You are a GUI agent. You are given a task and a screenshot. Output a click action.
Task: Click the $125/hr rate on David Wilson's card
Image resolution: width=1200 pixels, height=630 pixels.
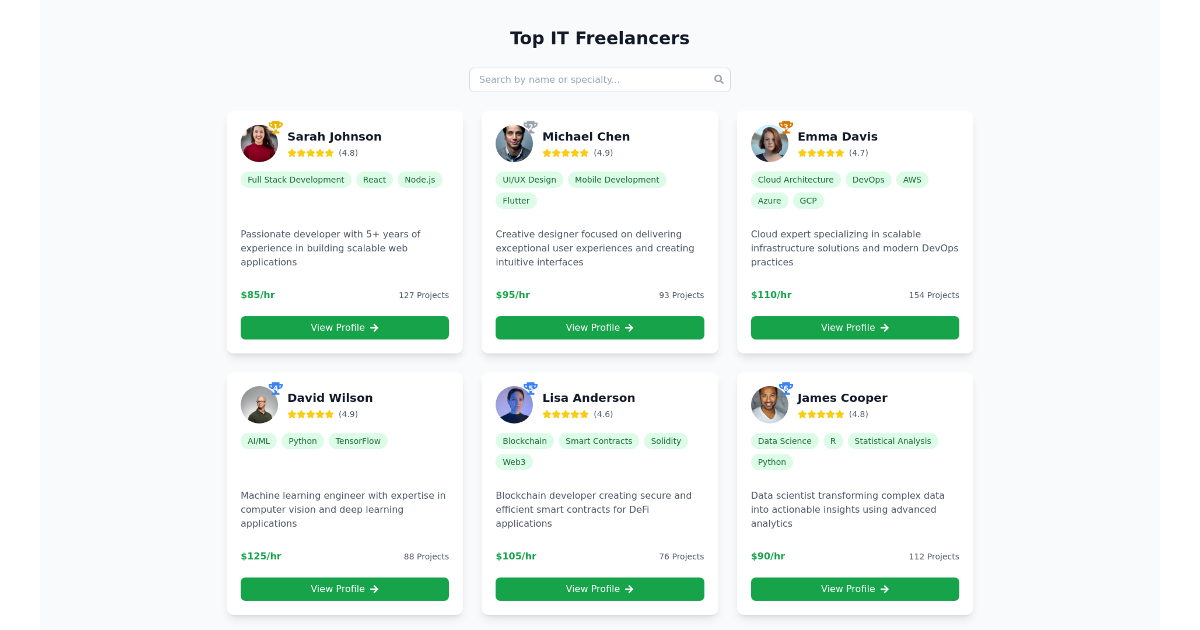click(x=261, y=556)
